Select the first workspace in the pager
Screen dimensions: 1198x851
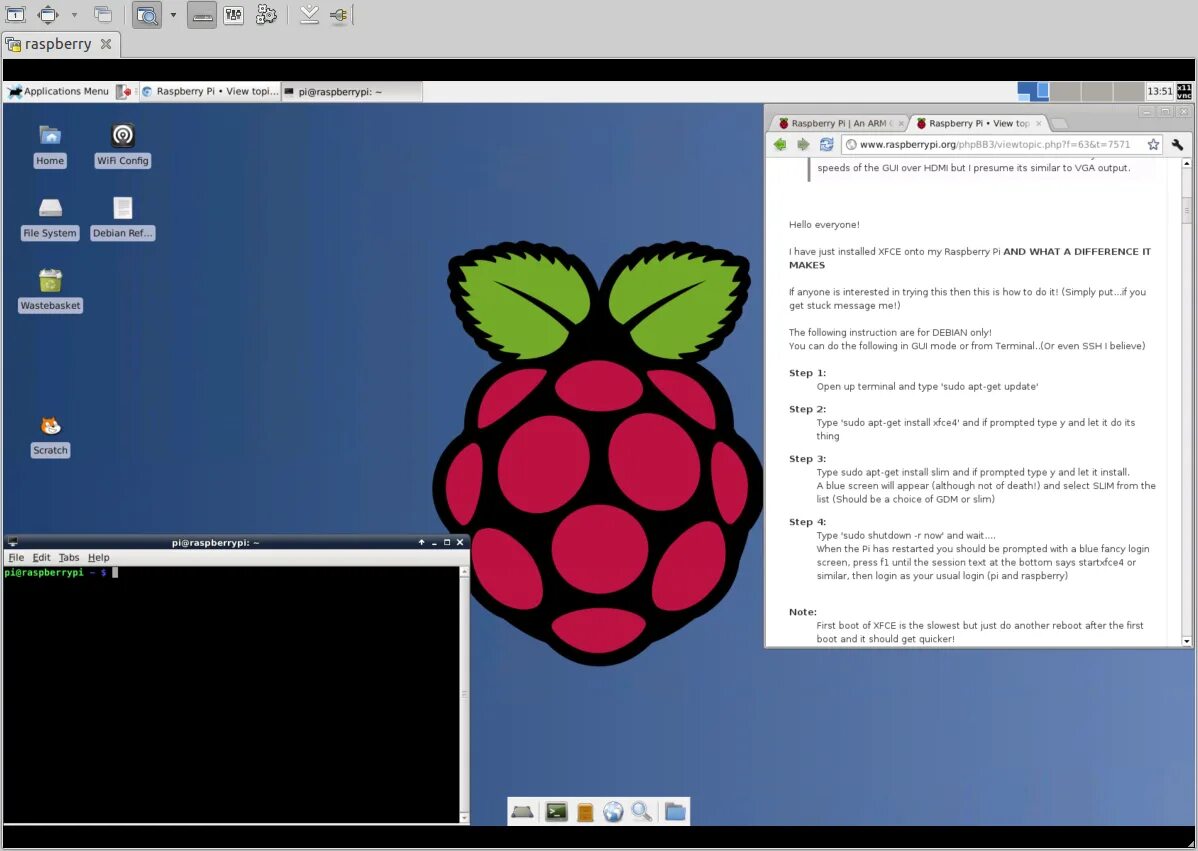point(1033,92)
